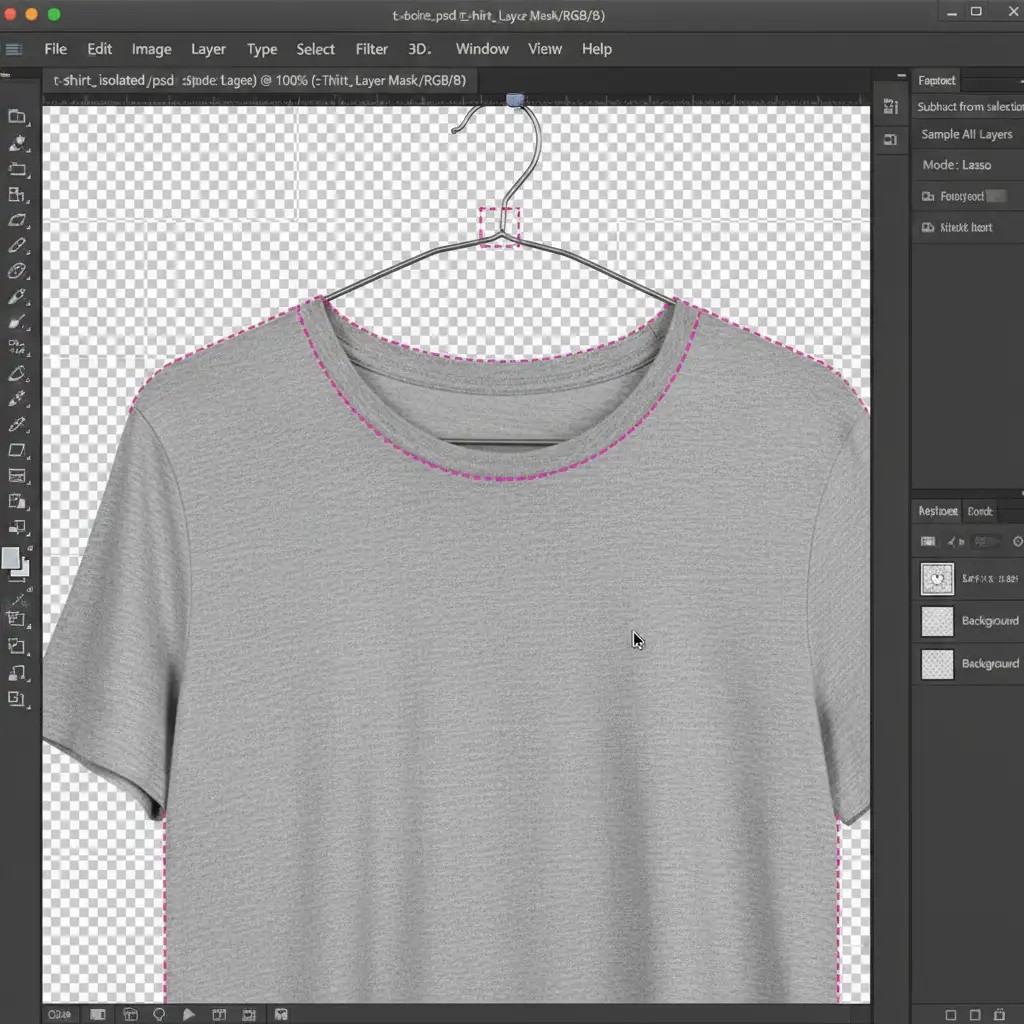Open the hamburger menu left of File
The height and width of the screenshot is (1024, 1024).
tap(14, 49)
